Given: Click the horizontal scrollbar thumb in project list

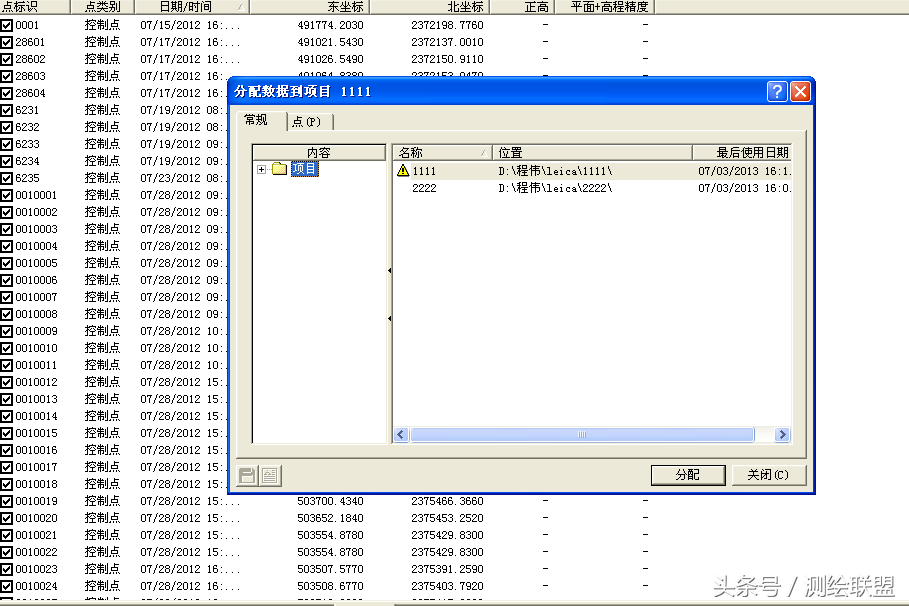Looking at the screenshot, I should point(582,435).
